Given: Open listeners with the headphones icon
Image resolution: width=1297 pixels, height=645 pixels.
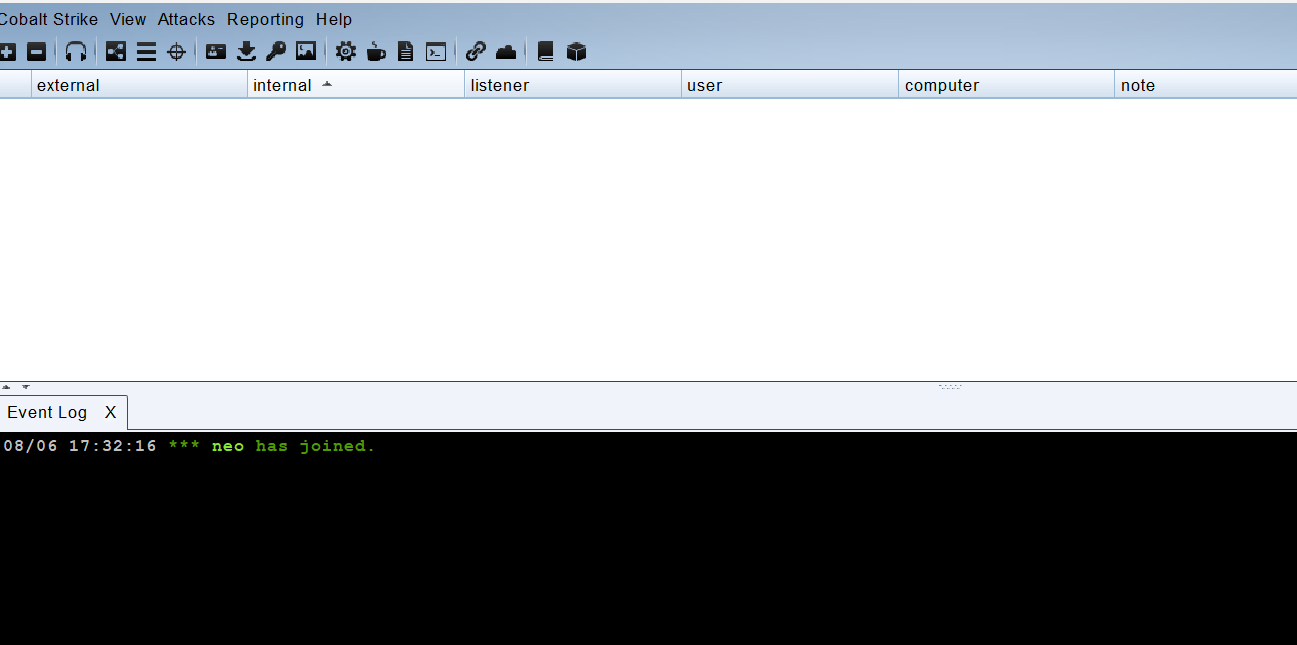Looking at the screenshot, I should (76, 52).
